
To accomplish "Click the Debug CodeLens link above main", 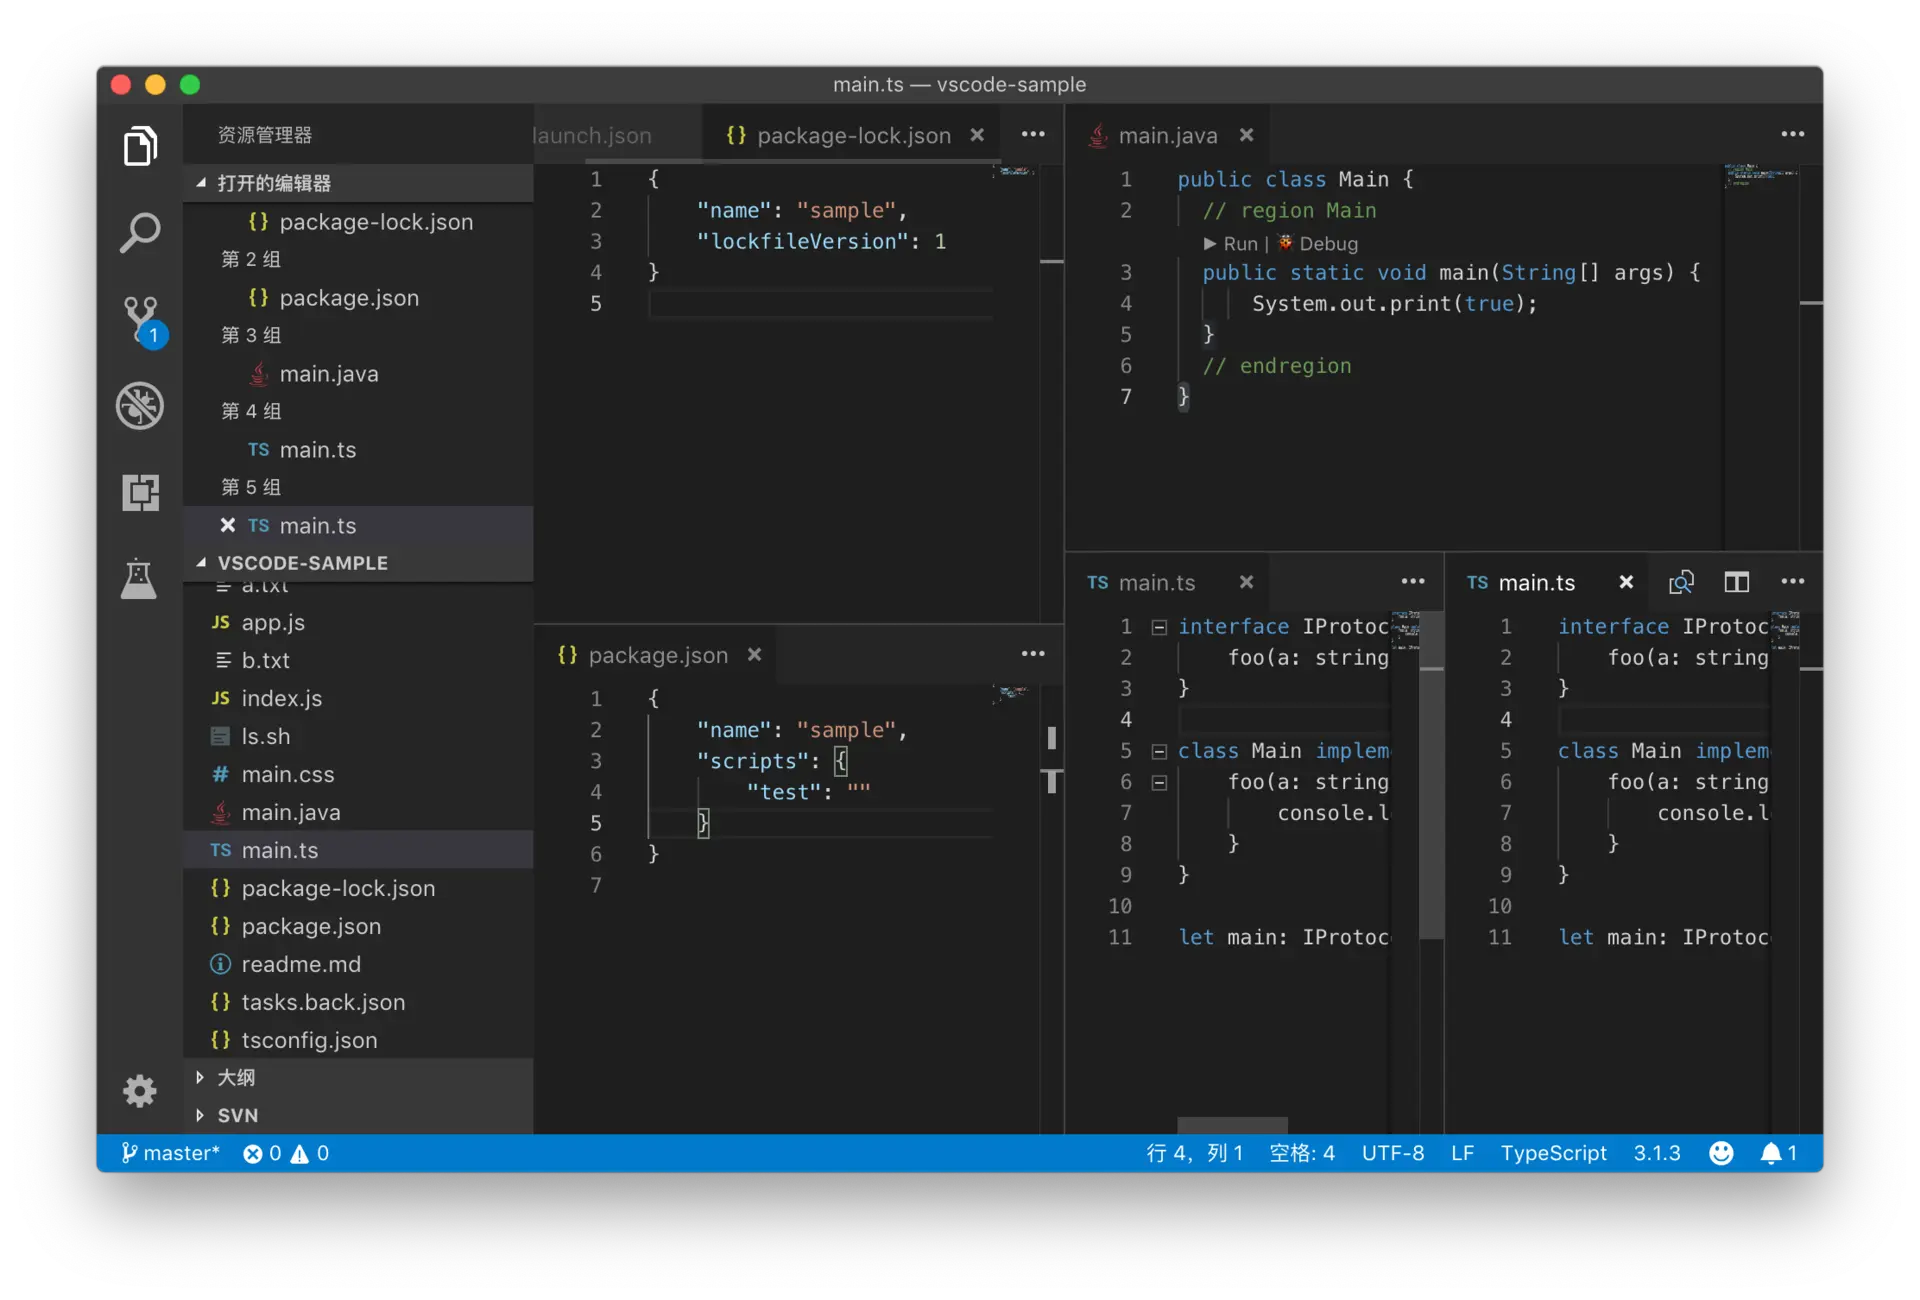I will click(1328, 243).
